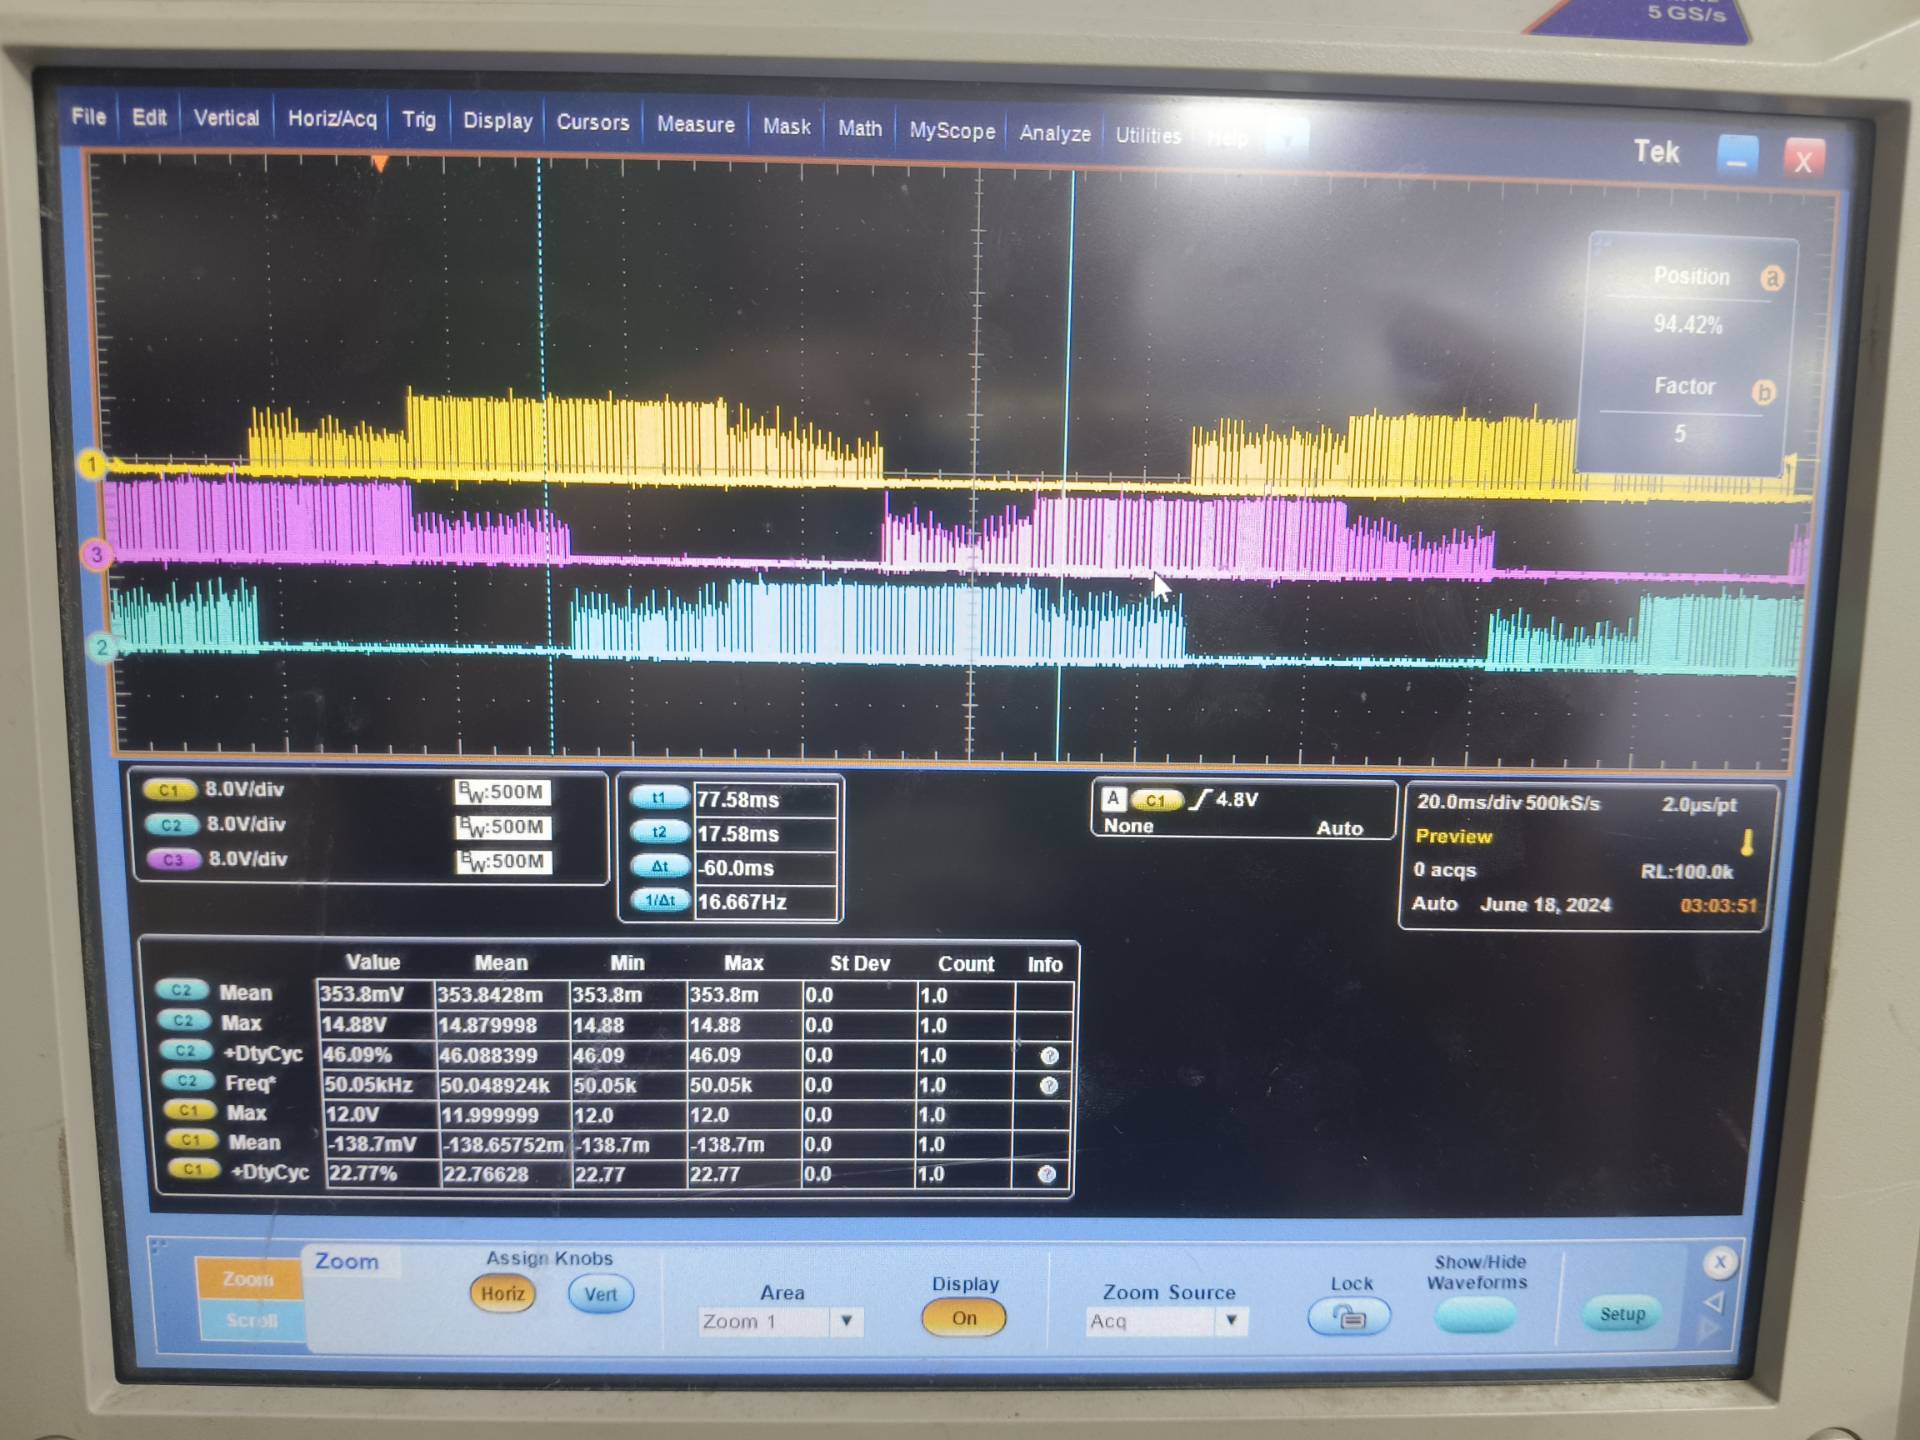This screenshot has height=1440, width=1920.
Task: Open the File menu
Action: pyautogui.click(x=89, y=117)
